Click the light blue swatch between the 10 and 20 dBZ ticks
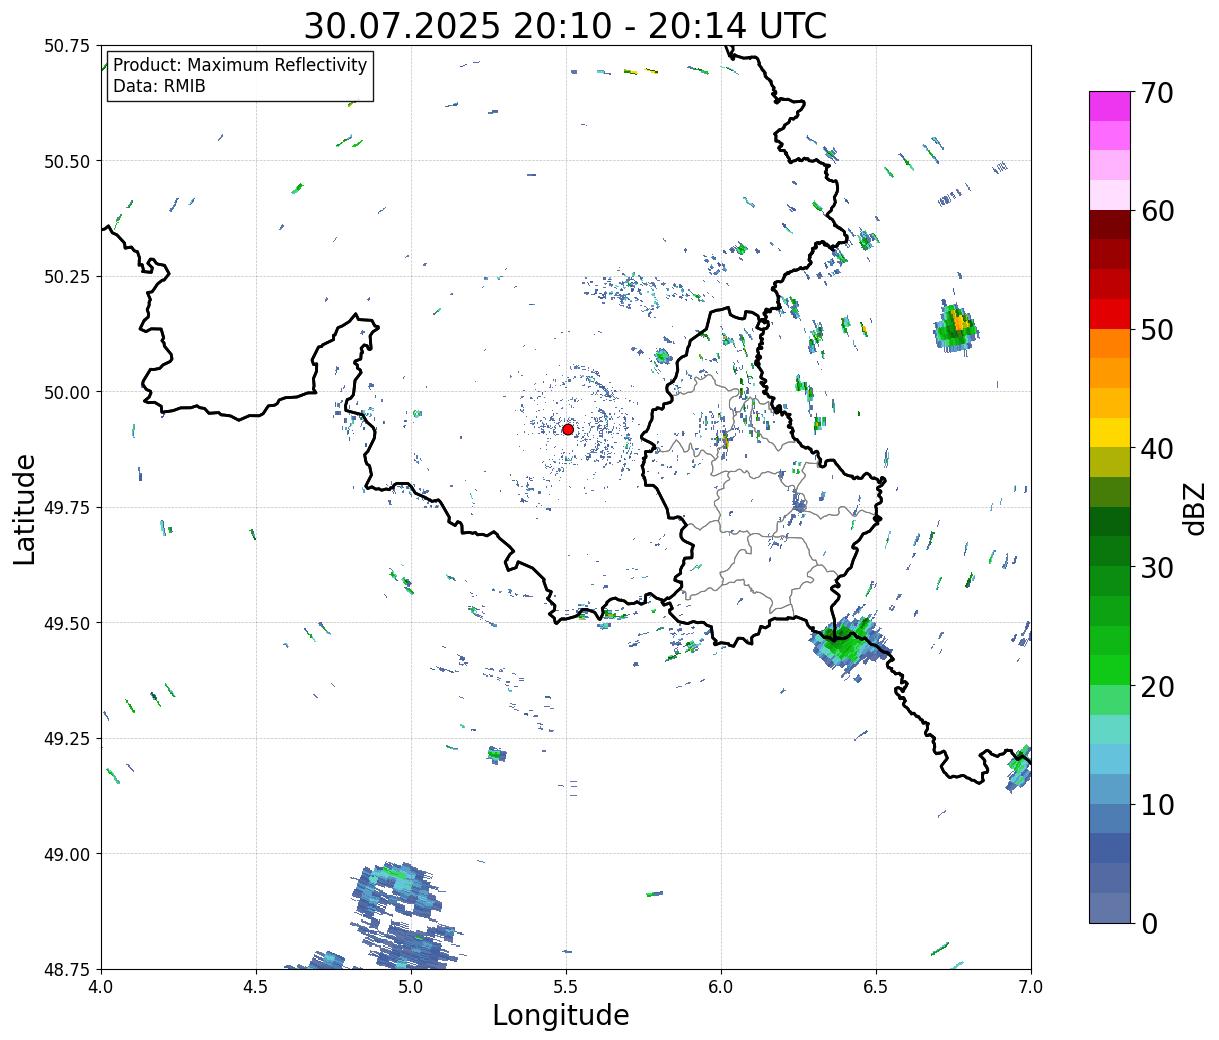This screenshot has height=1040, width=1219. [x=1110, y=759]
